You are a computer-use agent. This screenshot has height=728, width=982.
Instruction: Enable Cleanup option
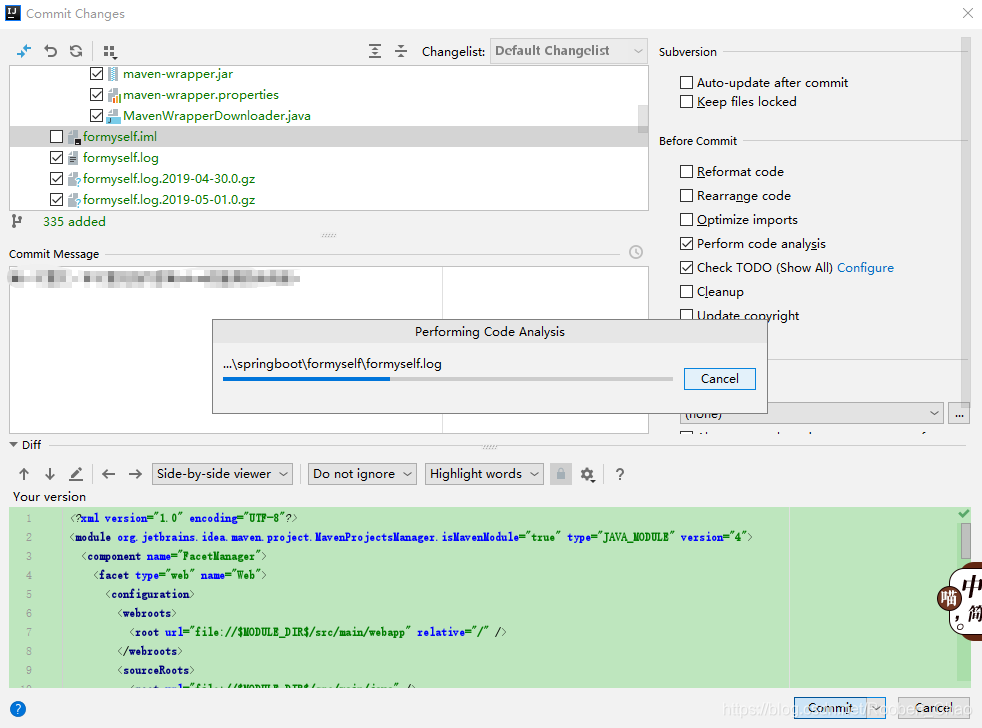(686, 291)
